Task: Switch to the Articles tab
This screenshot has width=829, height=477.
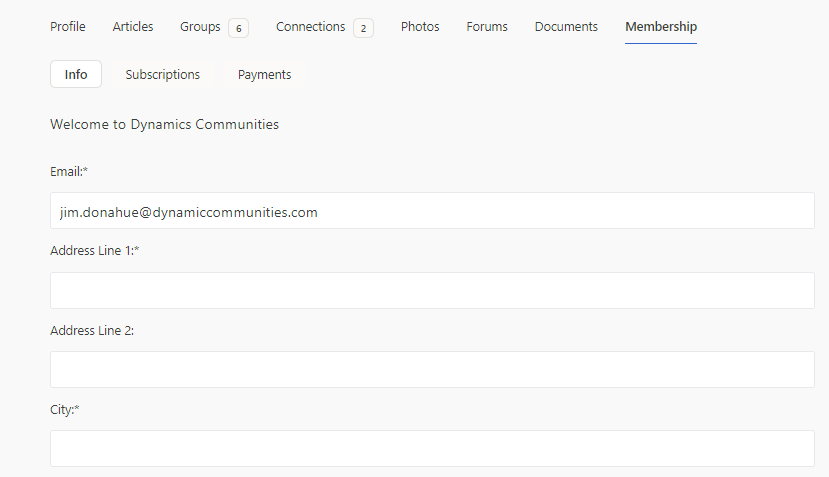Action: click(x=133, y=26)
